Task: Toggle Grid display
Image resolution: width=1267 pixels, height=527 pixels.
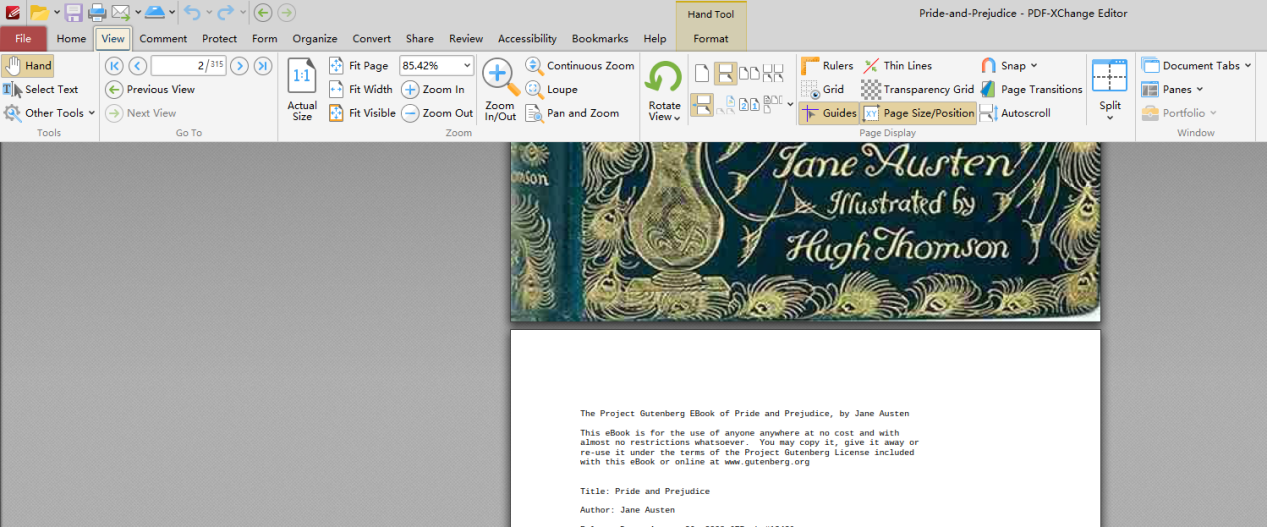Action: [x=823, y=89]
